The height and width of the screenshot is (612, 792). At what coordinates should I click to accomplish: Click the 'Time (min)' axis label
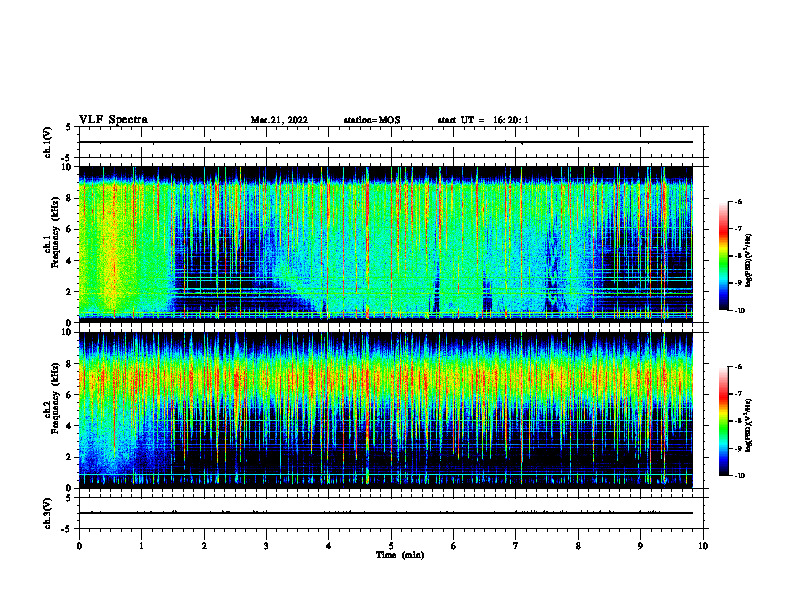400,555
